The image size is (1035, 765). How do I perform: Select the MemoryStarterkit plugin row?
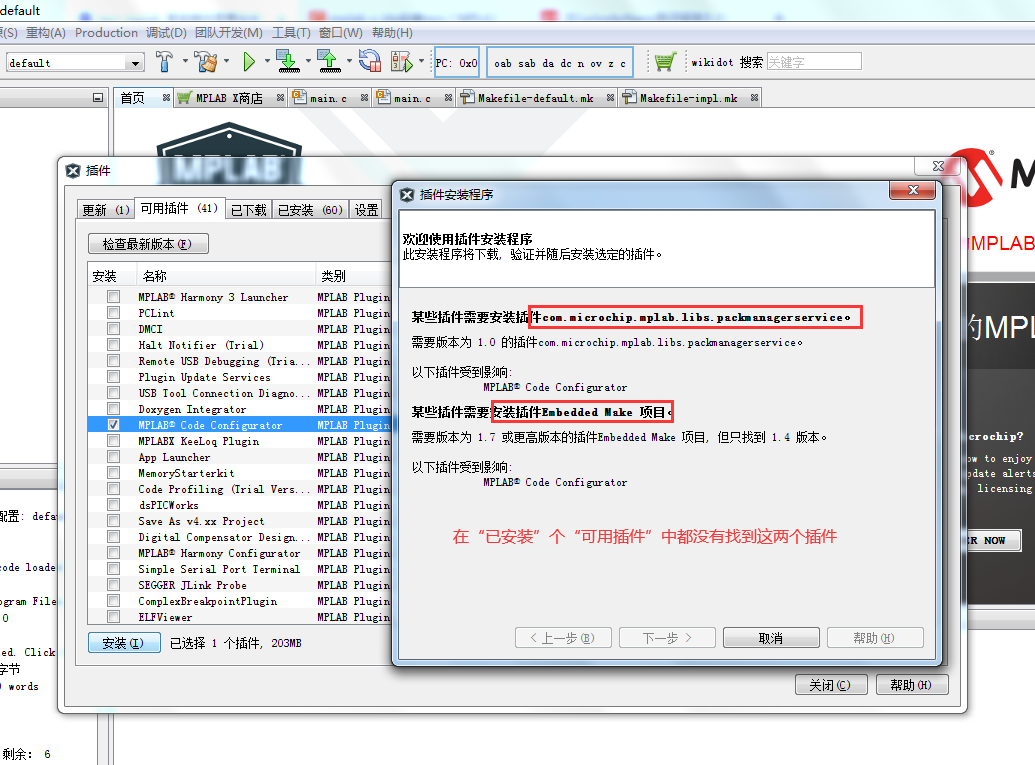[239, 473]
